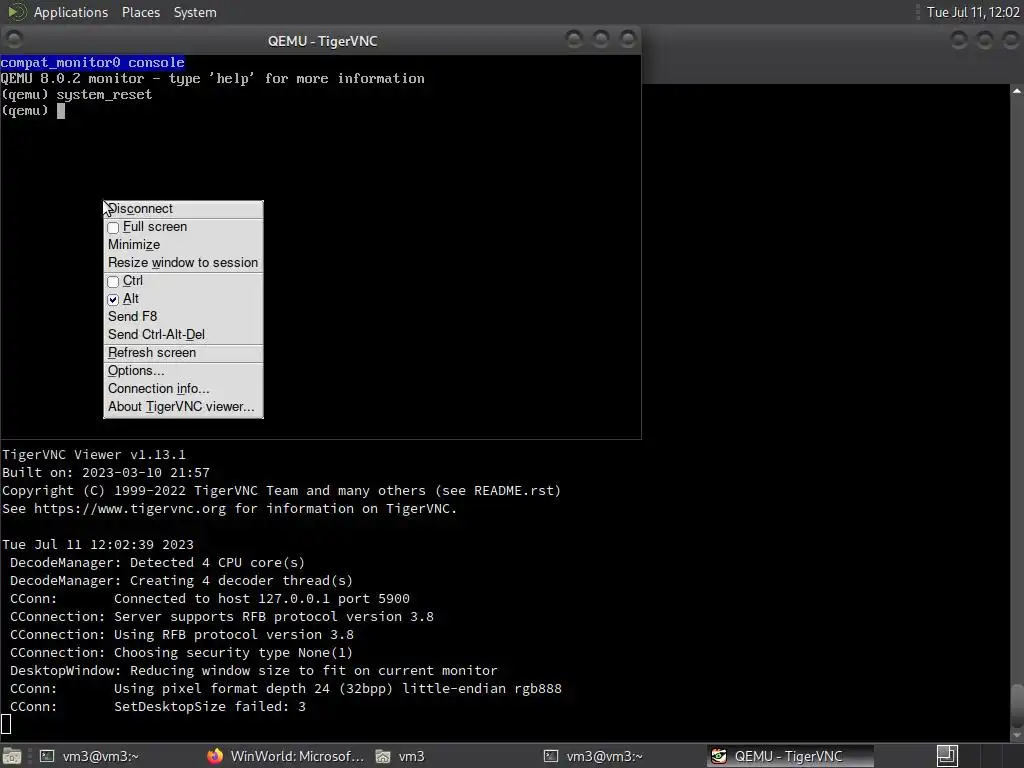This screenshot has height=768, width=1024.
Task: Click the folder icon of vm3 taskbar entry
Action: [x=383, y=756]
